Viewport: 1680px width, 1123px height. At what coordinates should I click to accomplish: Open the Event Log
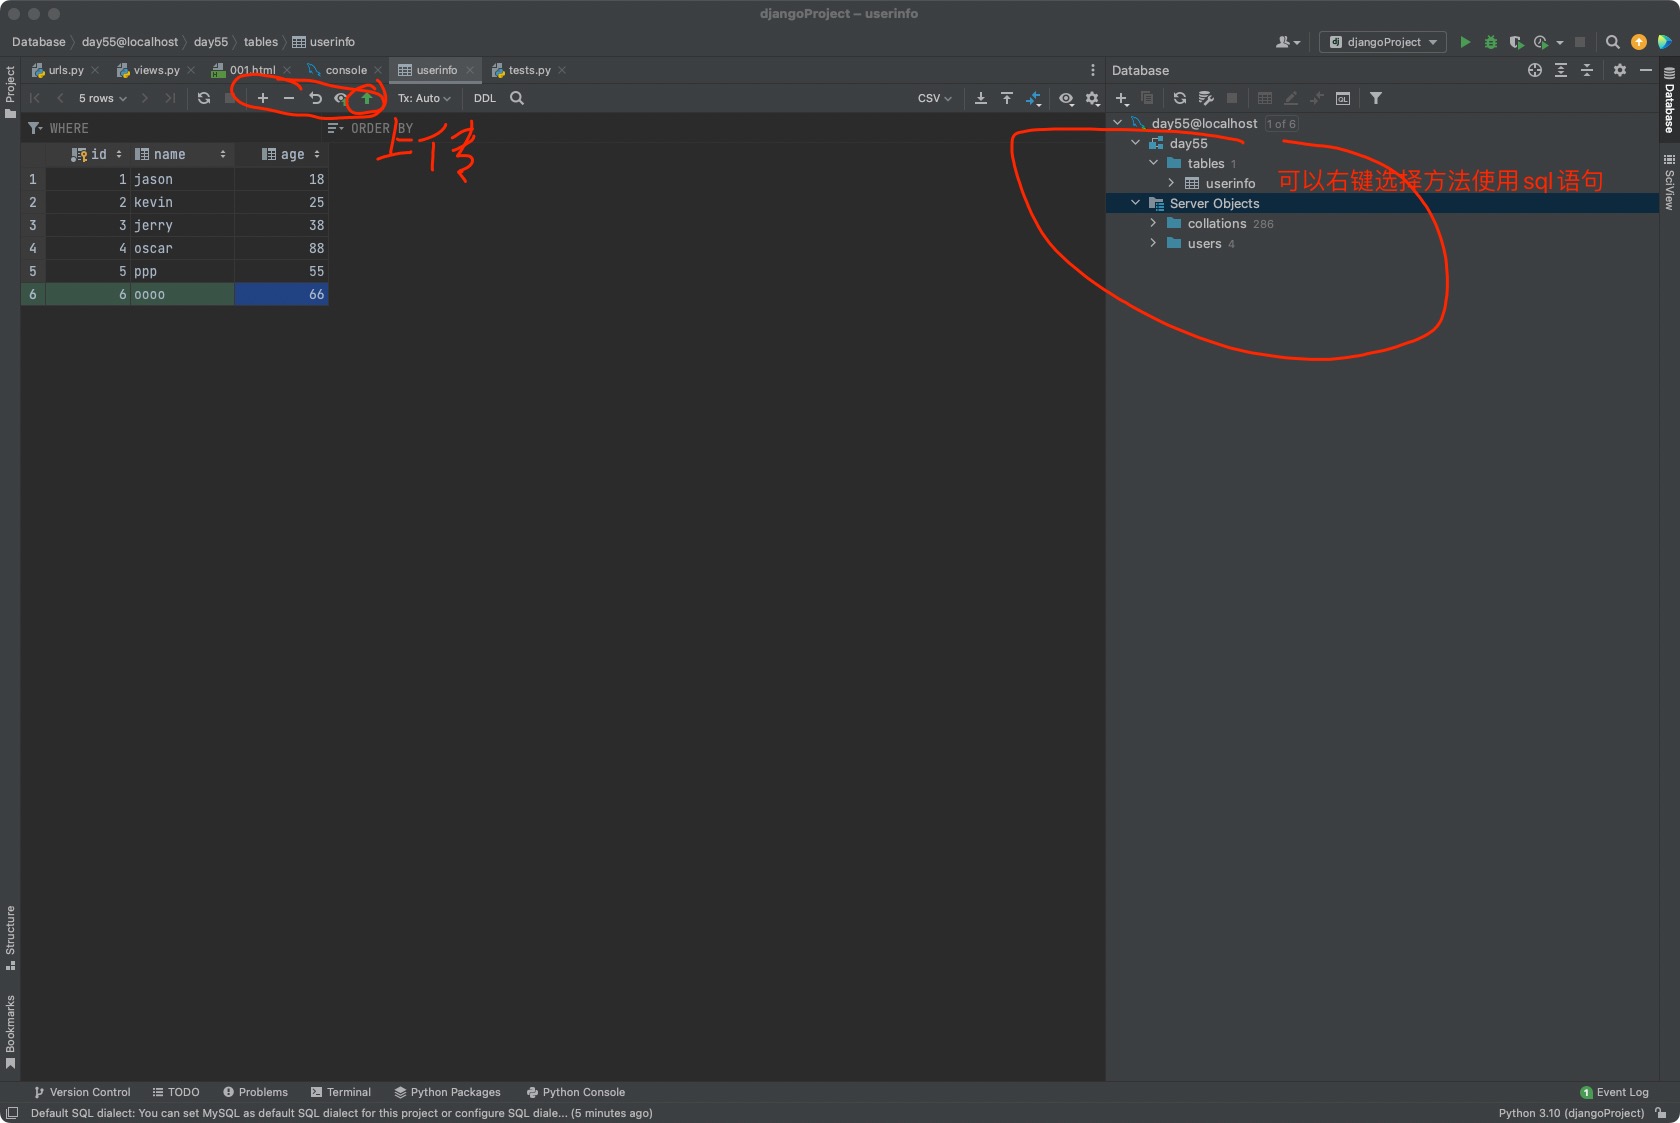[1614, 1092]
